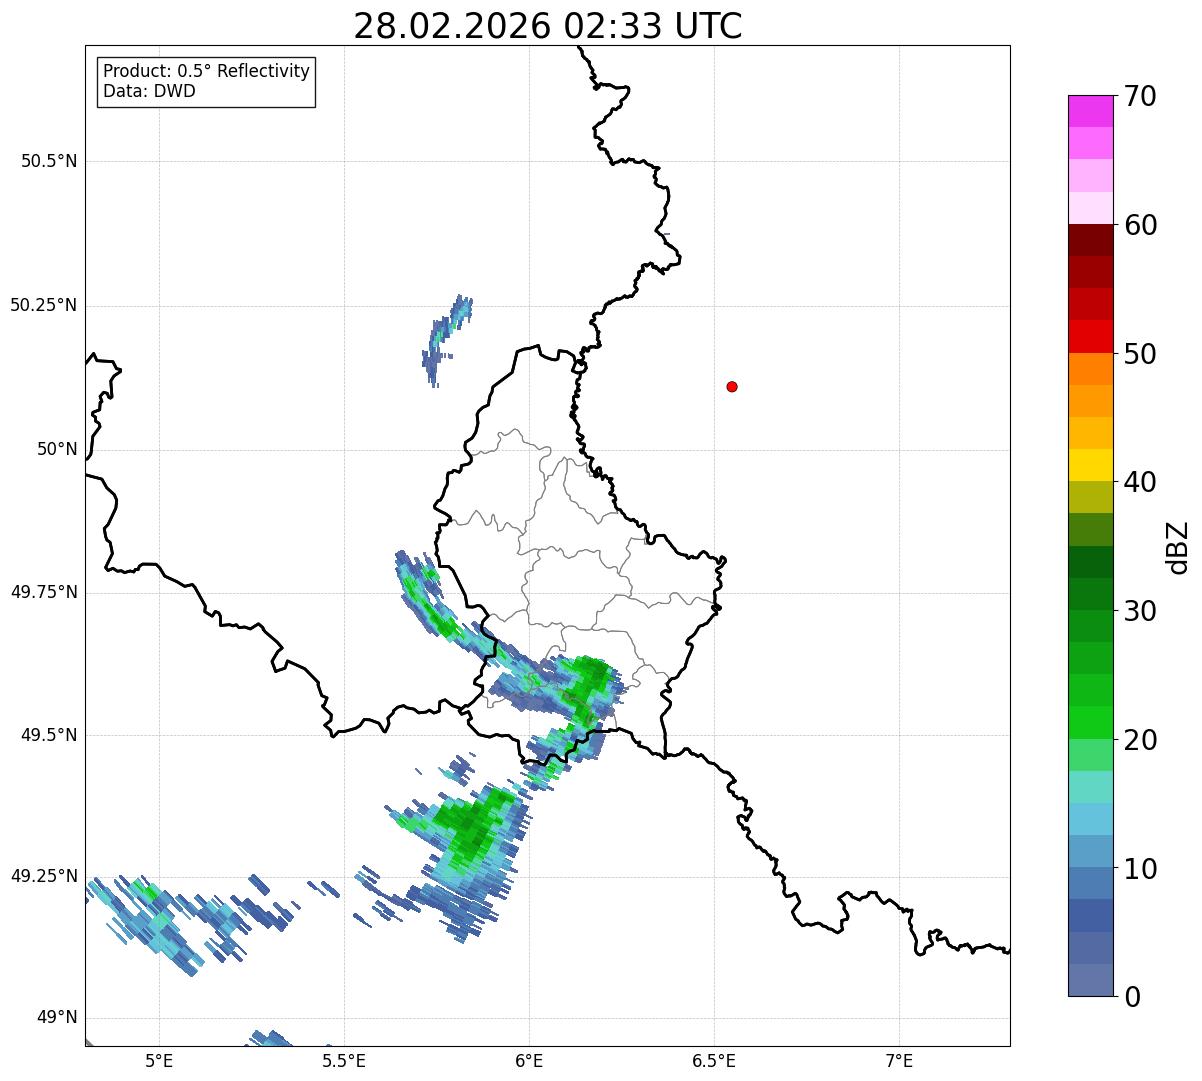Click the latitude label 50.25°N

44,305
